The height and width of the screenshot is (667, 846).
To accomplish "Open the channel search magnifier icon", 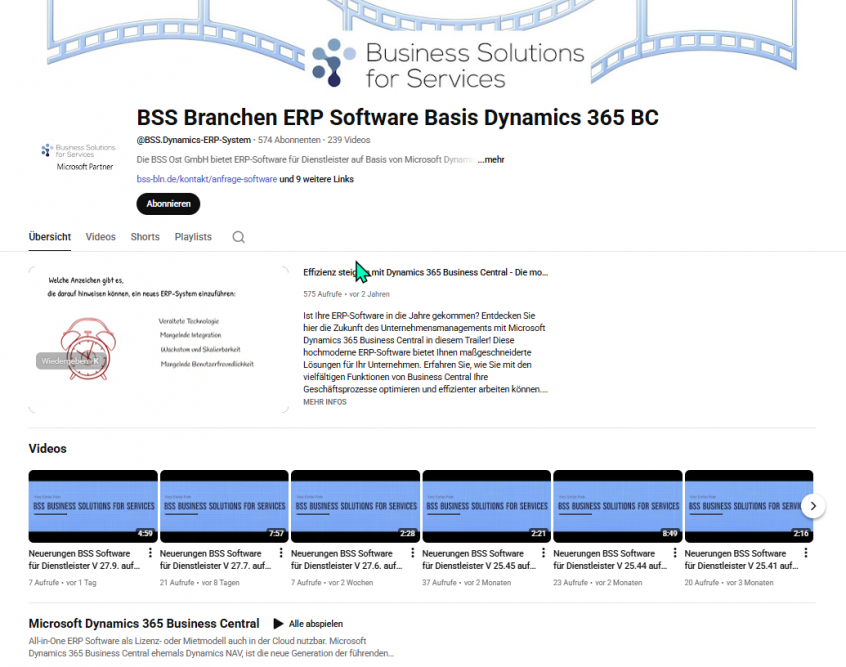I will coord(238,237).
